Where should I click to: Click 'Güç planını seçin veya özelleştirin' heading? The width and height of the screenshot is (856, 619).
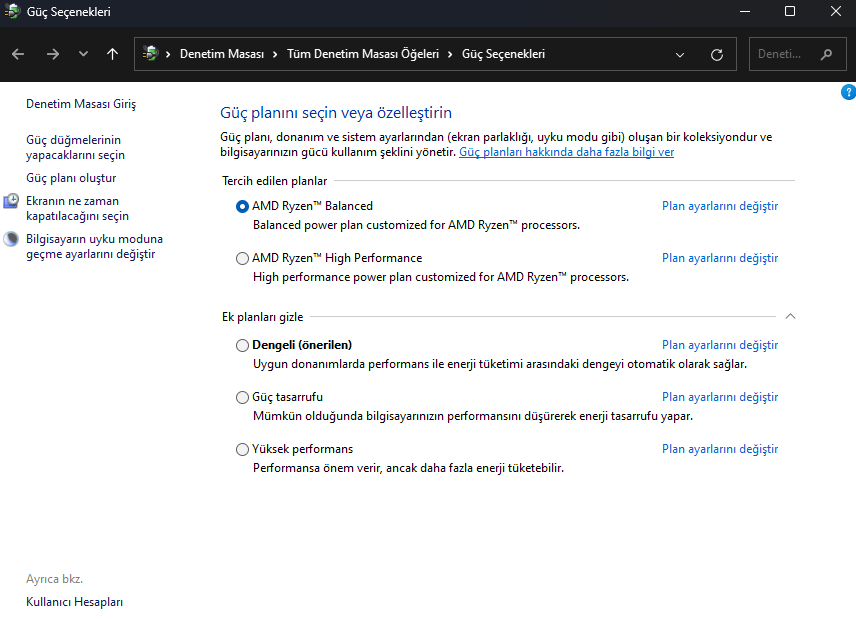coord(336,112)
